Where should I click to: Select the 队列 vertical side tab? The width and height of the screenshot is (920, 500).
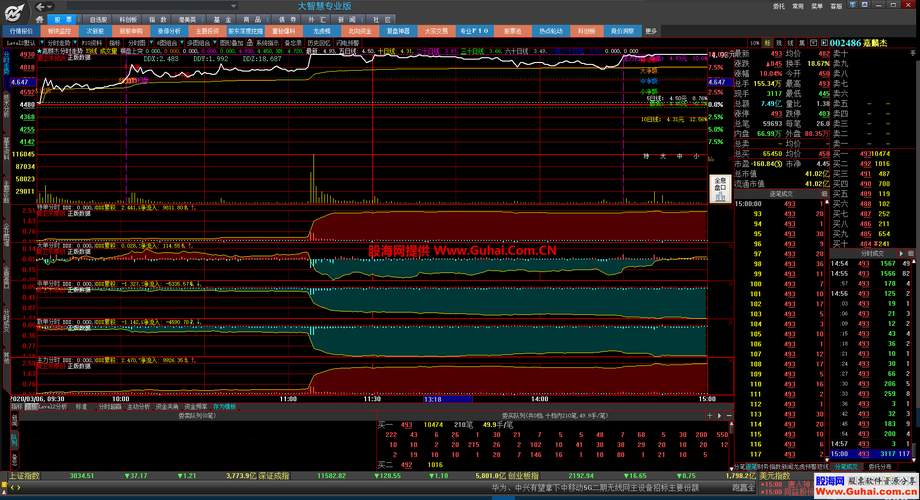14,440
